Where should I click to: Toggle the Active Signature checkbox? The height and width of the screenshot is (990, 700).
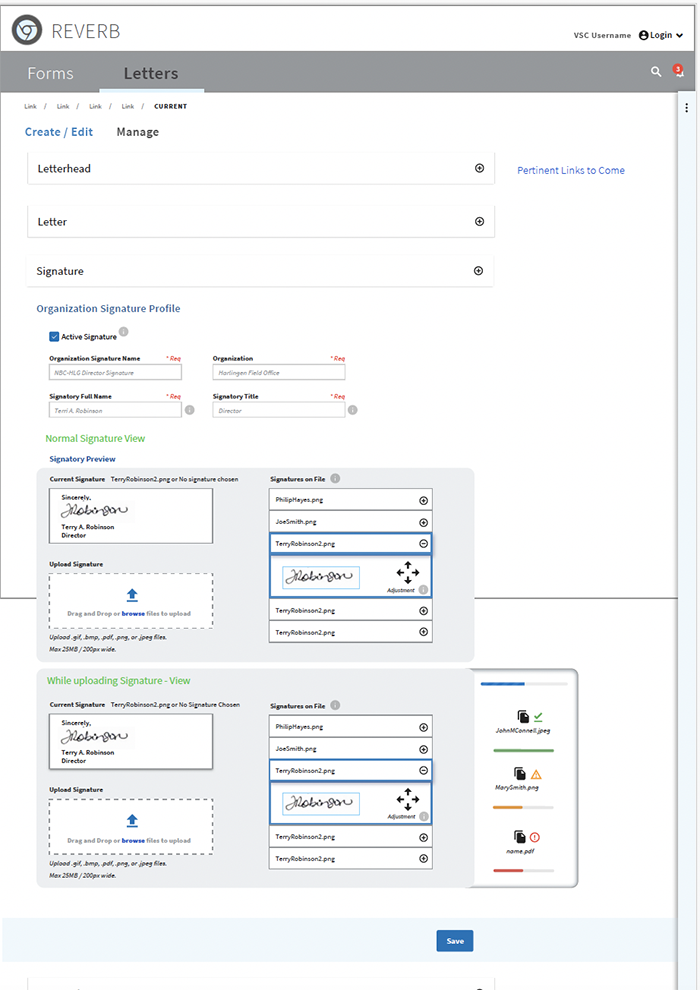coord(54,337)
